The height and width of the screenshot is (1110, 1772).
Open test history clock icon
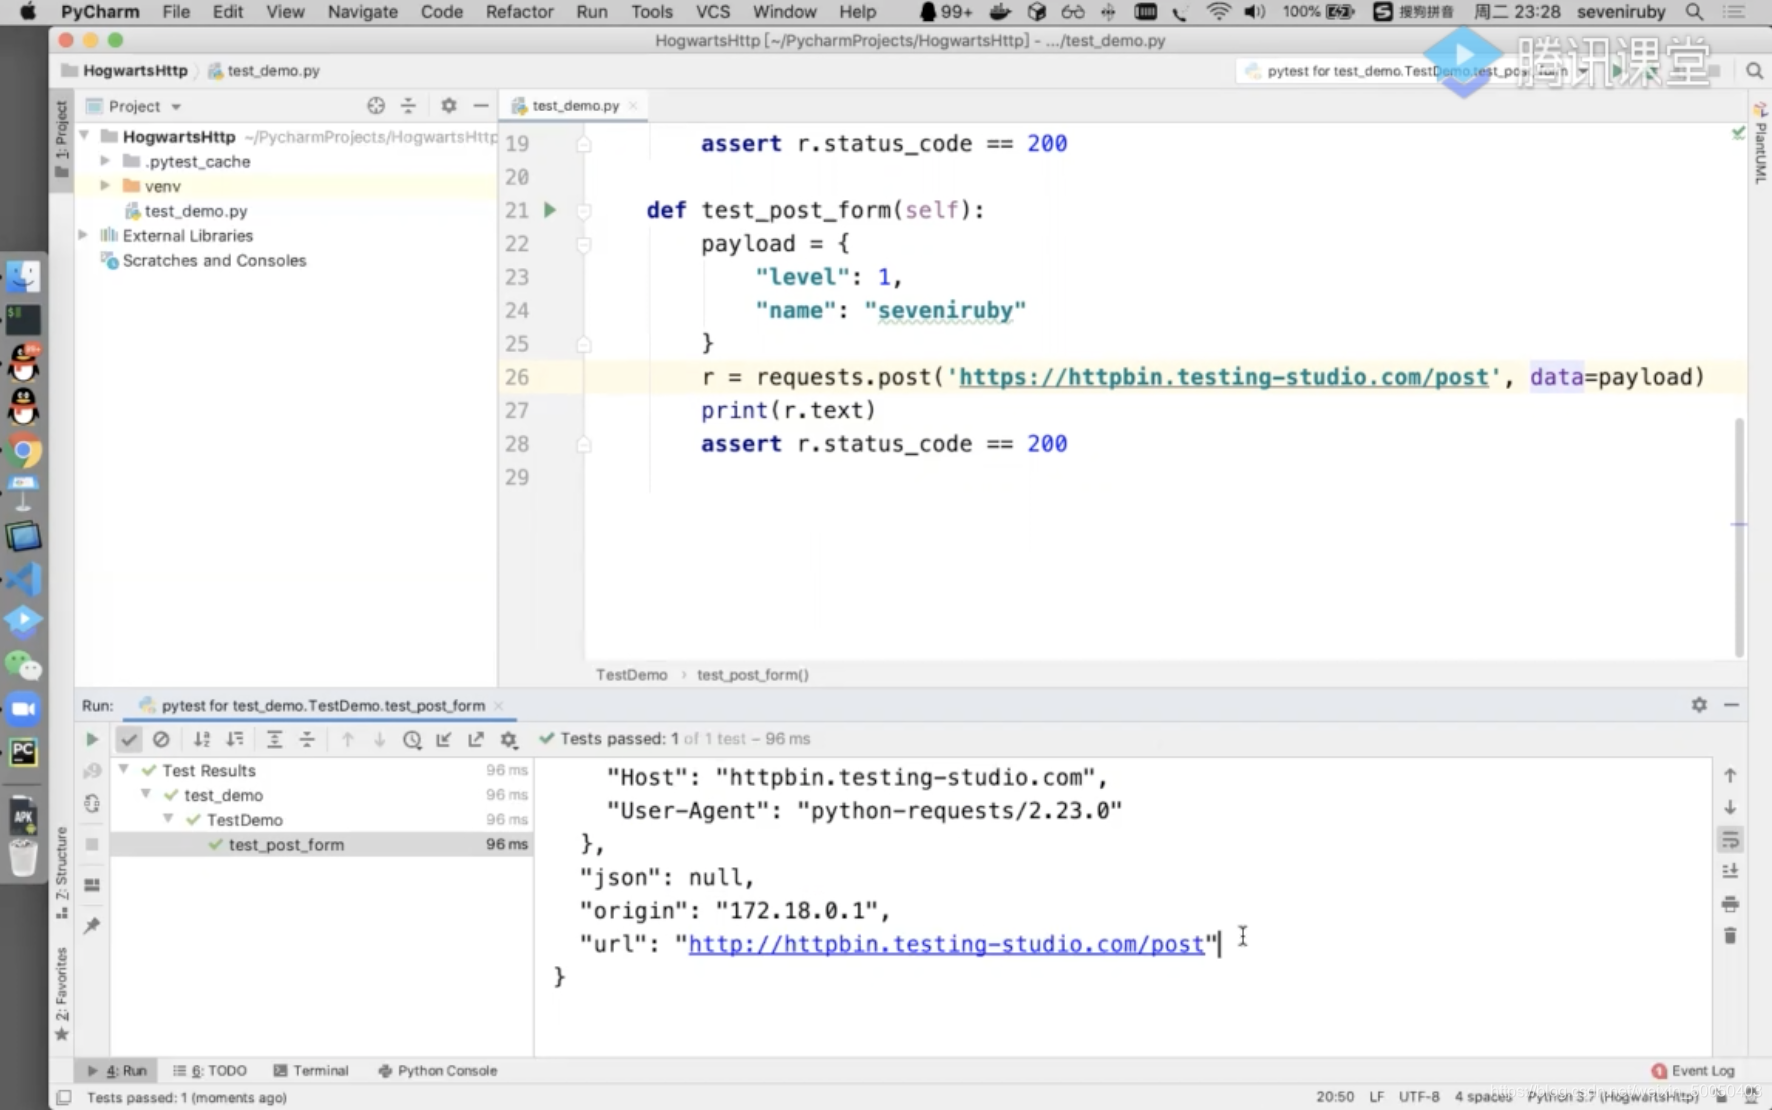tap(412, 740)
